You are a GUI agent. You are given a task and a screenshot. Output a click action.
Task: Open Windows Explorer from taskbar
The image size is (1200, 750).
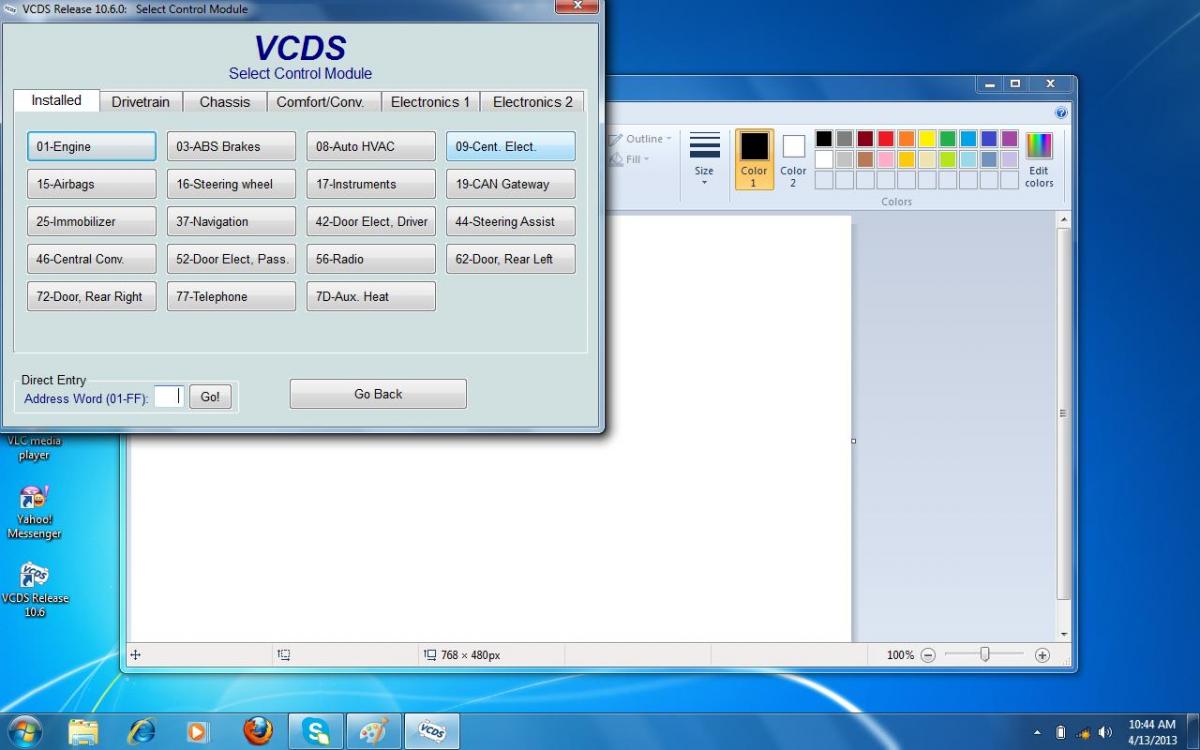tap(84, 732)
